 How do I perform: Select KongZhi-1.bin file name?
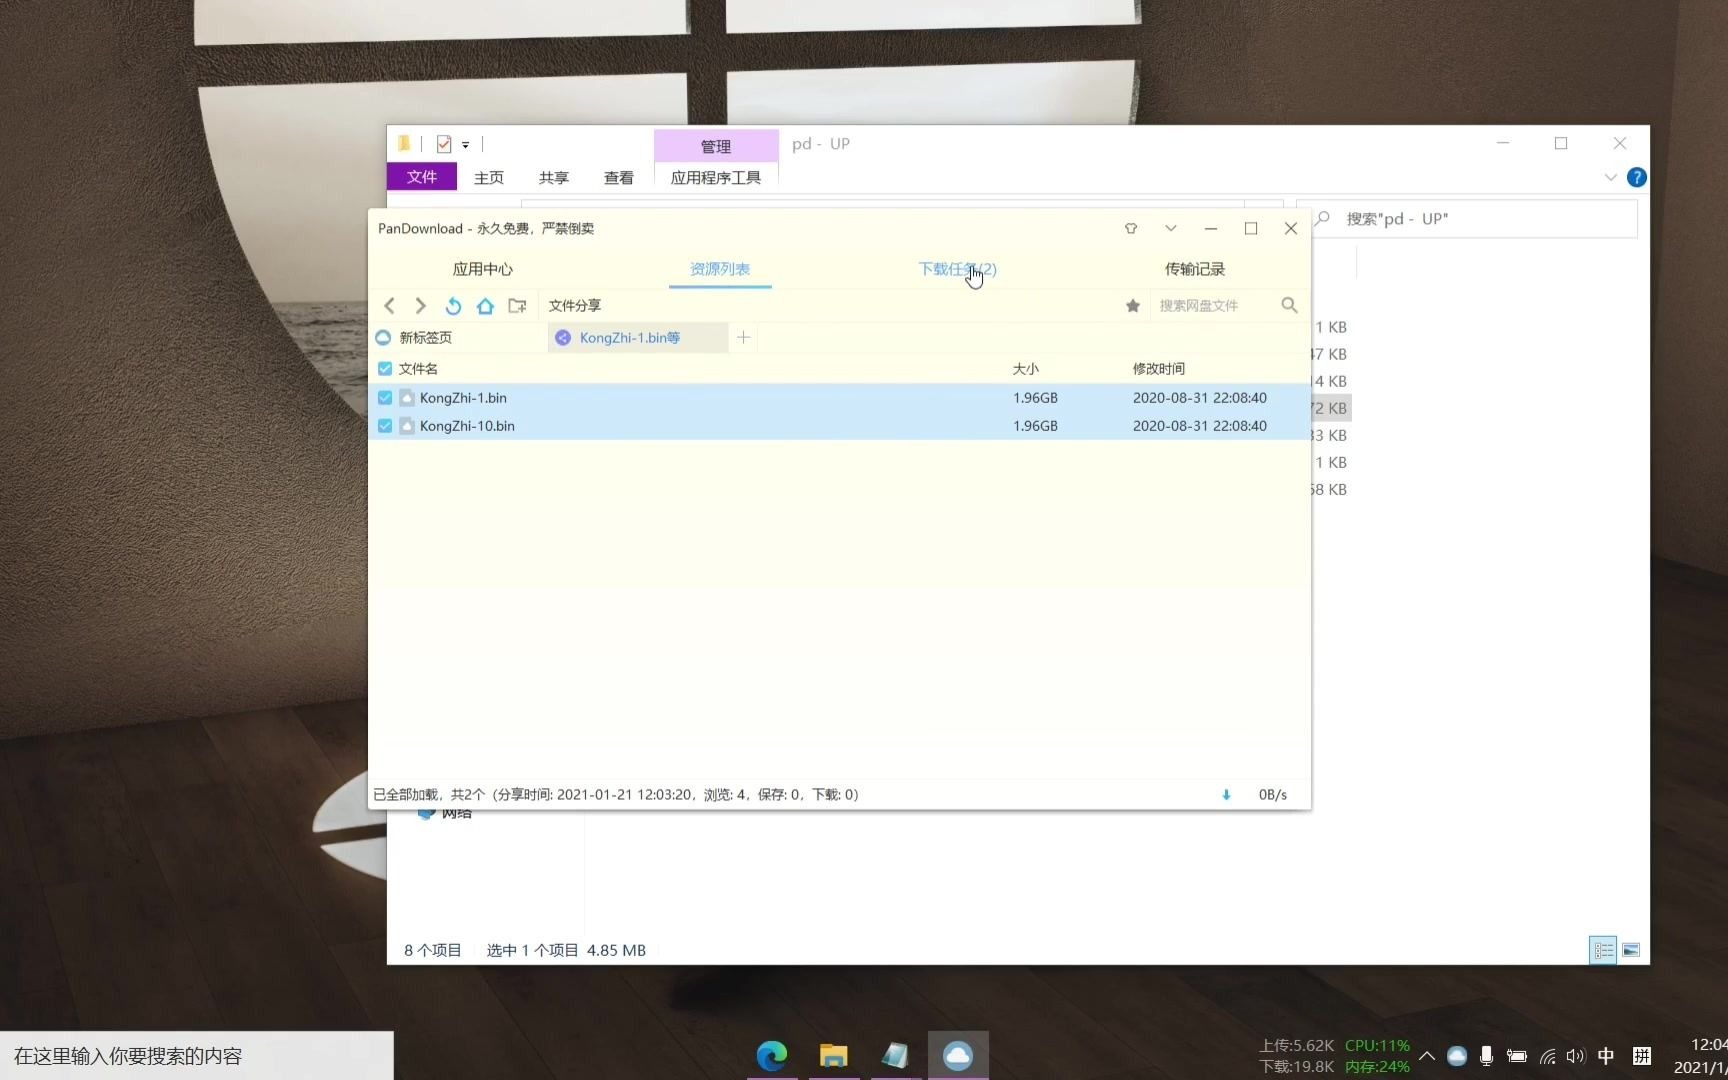tap(463, 398)
